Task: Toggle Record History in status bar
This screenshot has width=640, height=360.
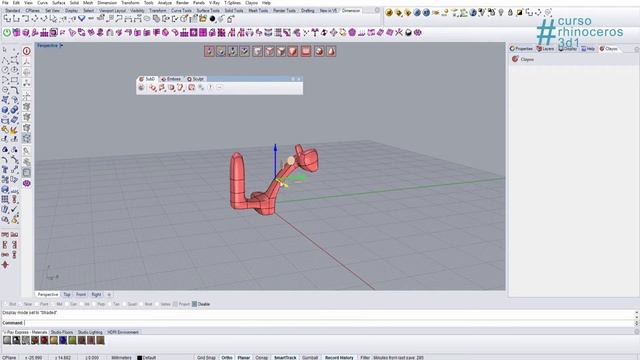Action: [339, 358]
